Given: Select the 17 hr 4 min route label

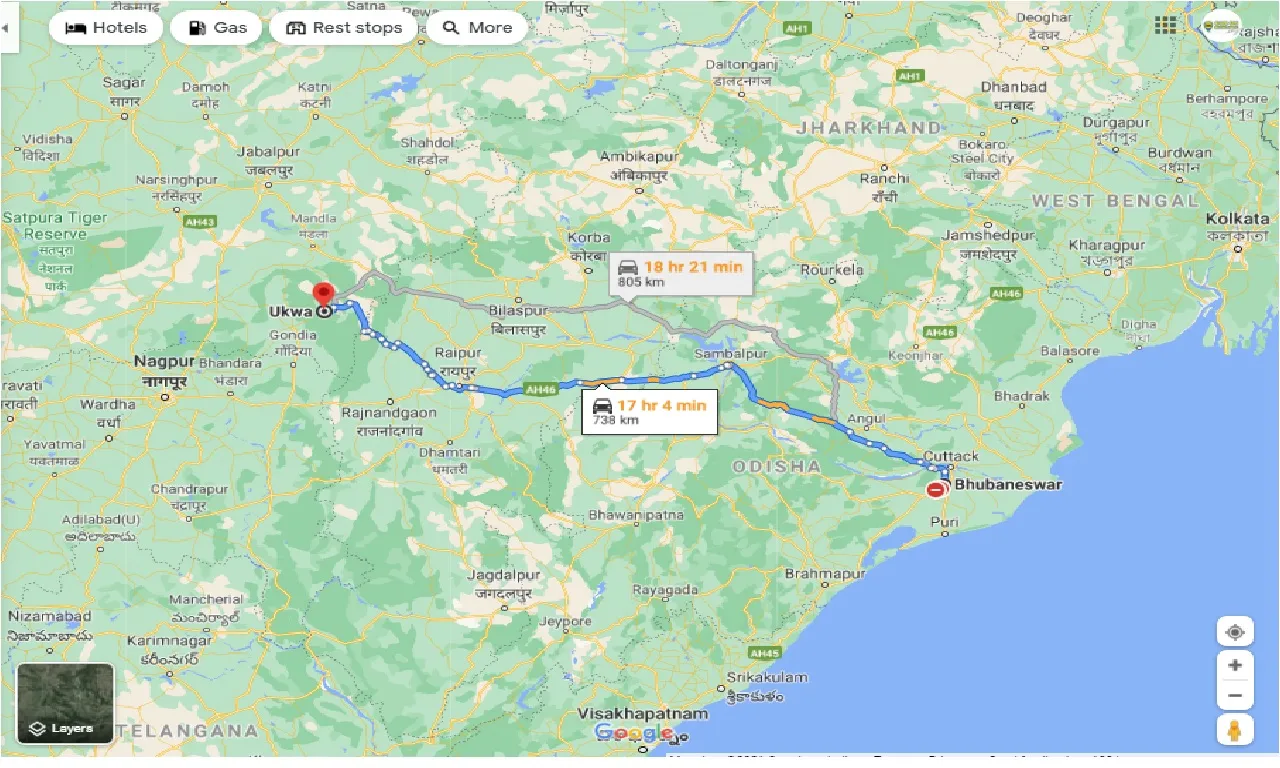Looking at the screenshot, I should pyautogui.click(x=652, y=411).
